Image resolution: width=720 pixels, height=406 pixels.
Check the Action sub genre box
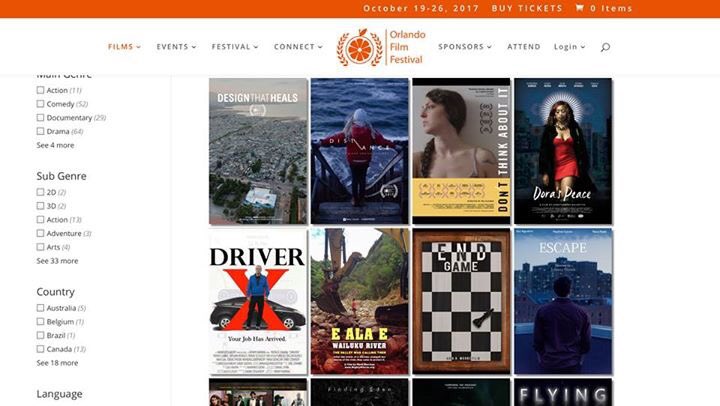pos(40,220)
